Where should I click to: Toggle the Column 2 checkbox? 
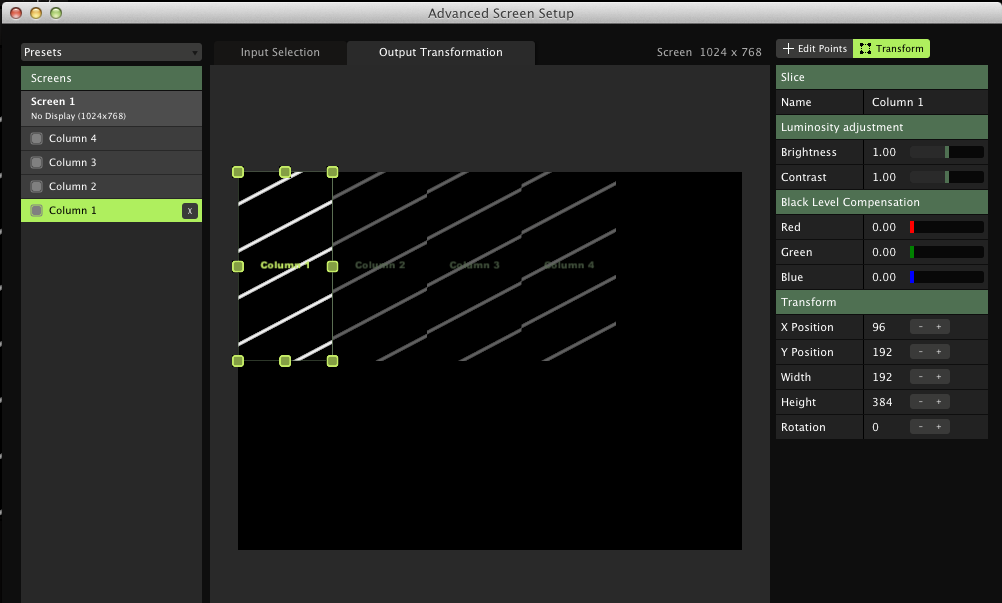point(37,187)
